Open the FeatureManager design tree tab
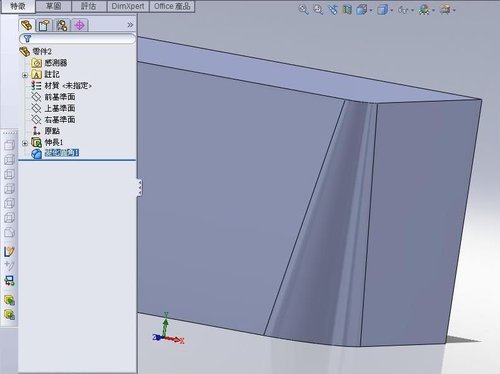Screen dimensions: 500x374 tap(27, 25)
